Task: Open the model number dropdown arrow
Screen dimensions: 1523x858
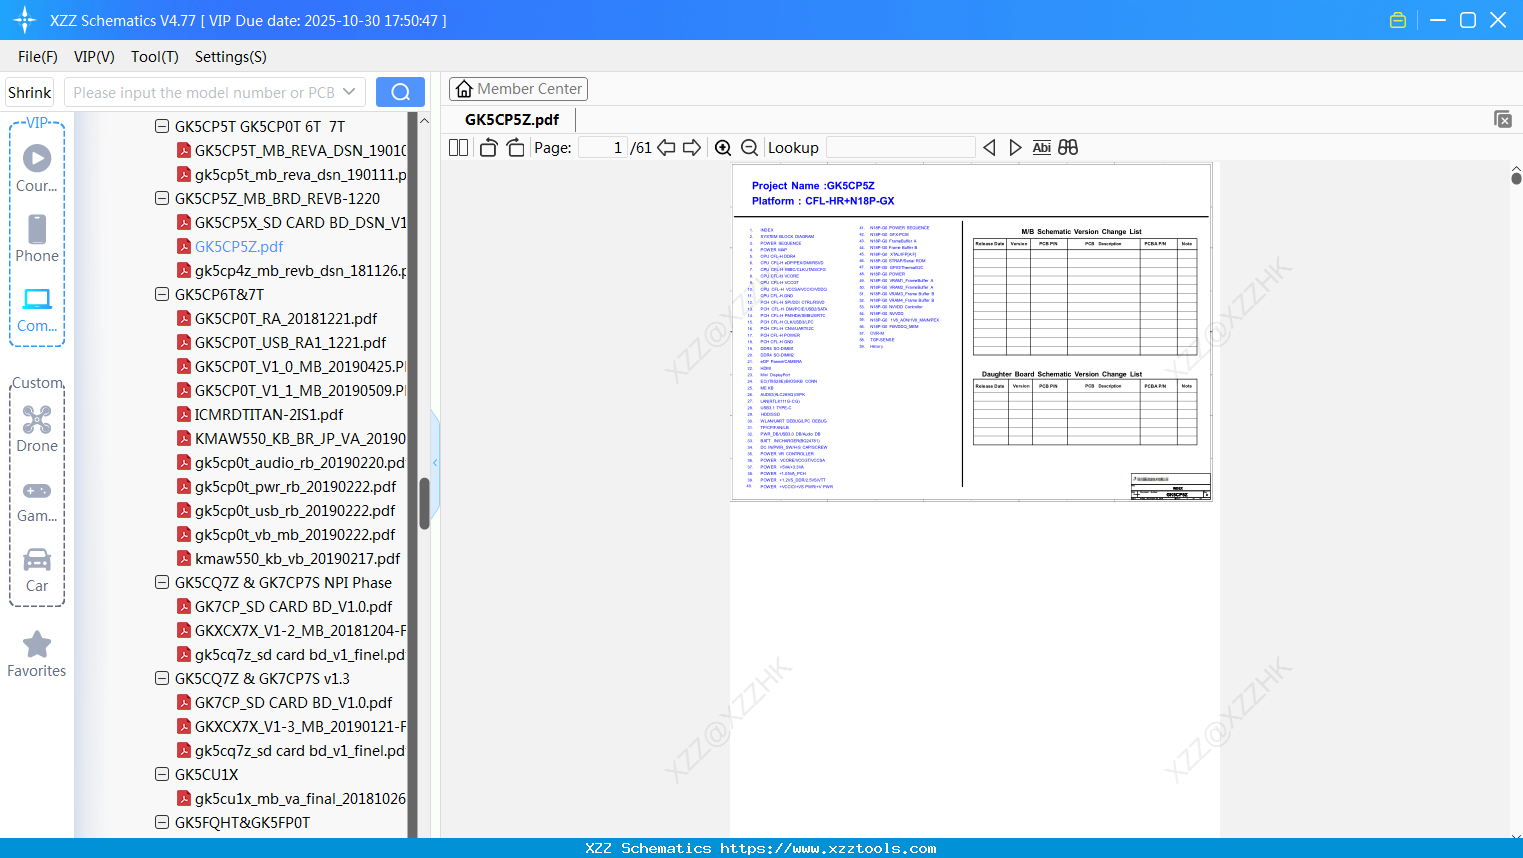Action: pos(349,92)
